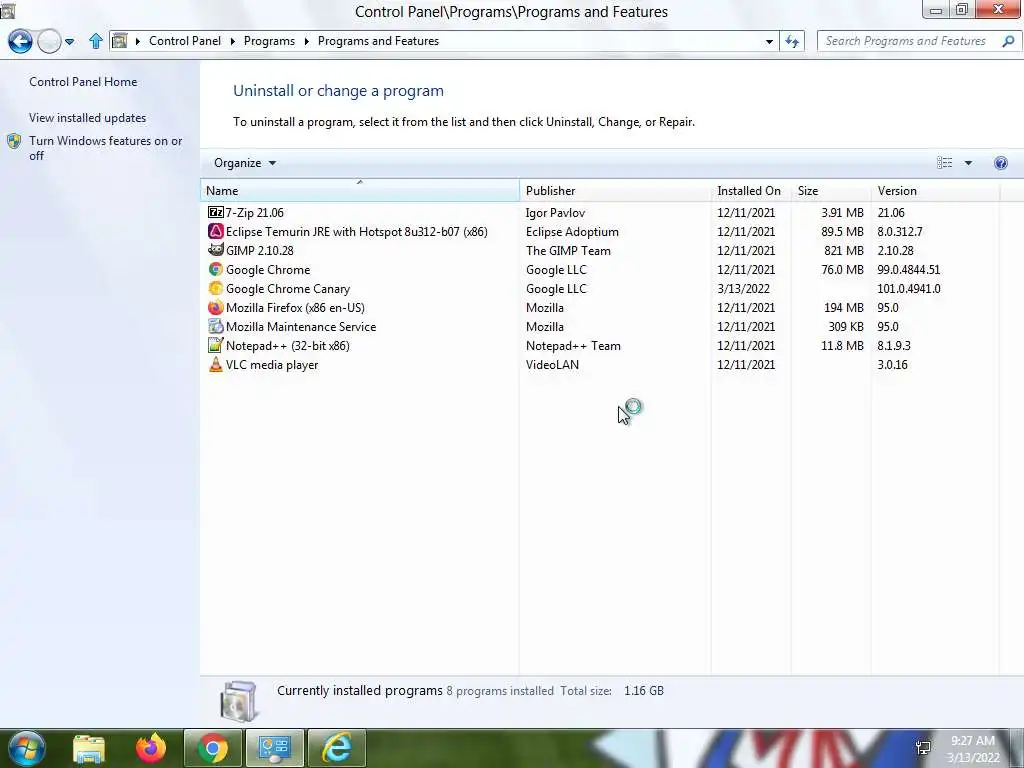Sort list by the Size column header
The image size is (1024, 768).
pos(831,191)
